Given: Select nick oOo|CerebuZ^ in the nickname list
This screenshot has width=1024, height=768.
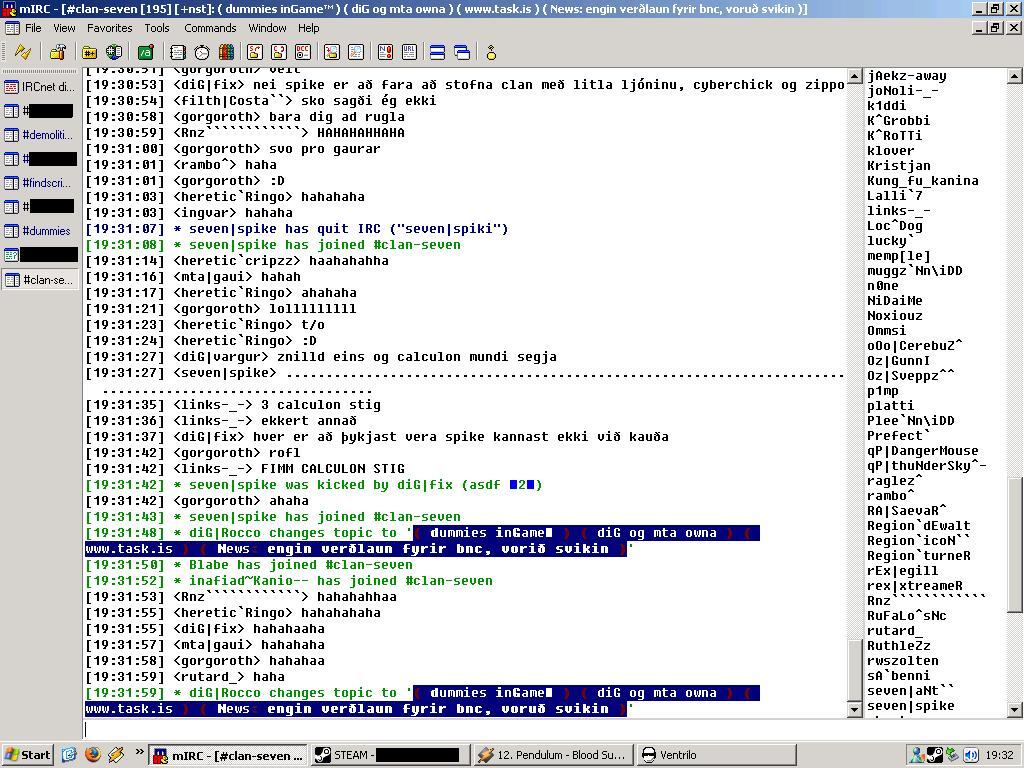Looking at the screenshot, I should click(x=914, y=345).
